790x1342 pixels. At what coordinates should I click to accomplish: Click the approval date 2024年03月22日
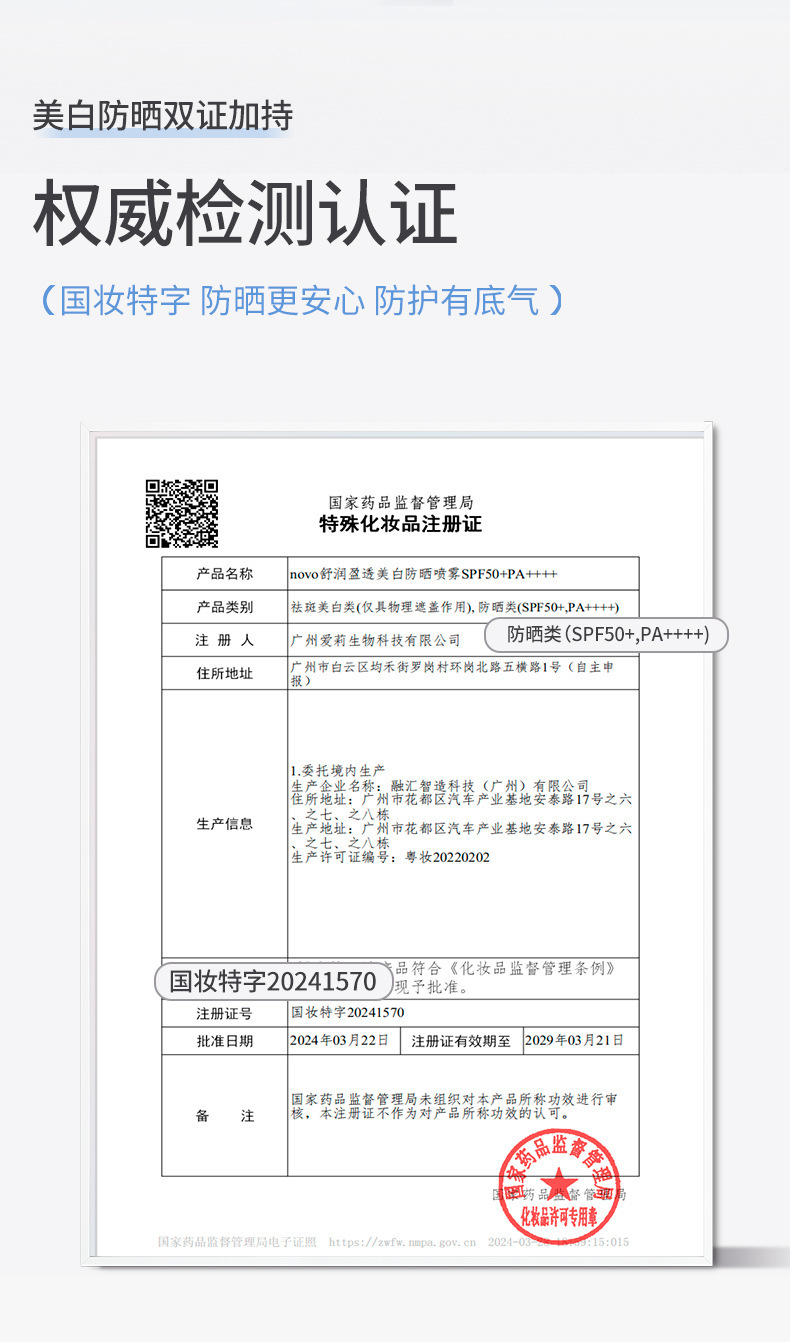[x=339, y=1040]
